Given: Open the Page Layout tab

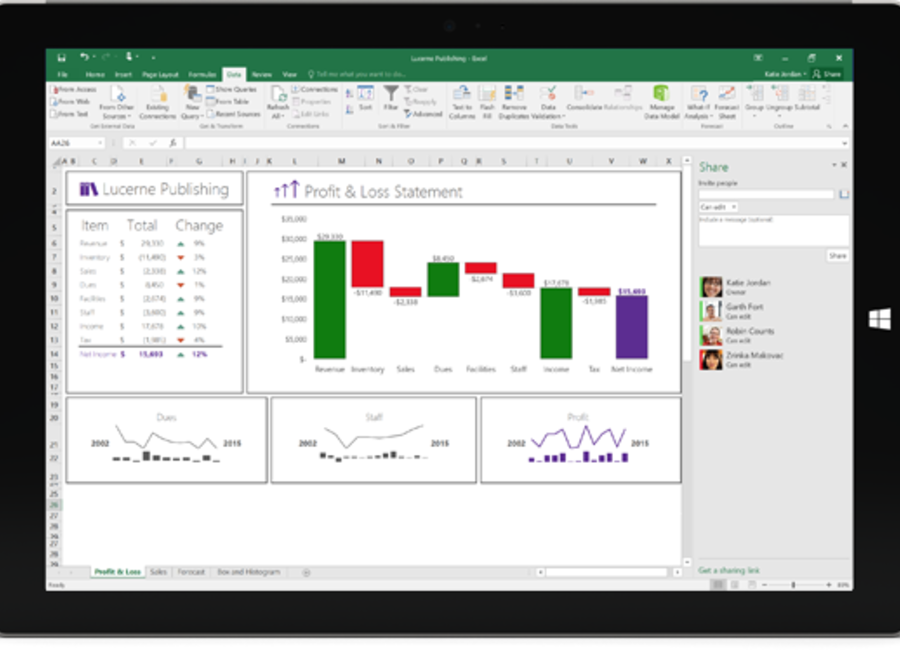Looking at the screenshot, I should click(x=160, y=75).
